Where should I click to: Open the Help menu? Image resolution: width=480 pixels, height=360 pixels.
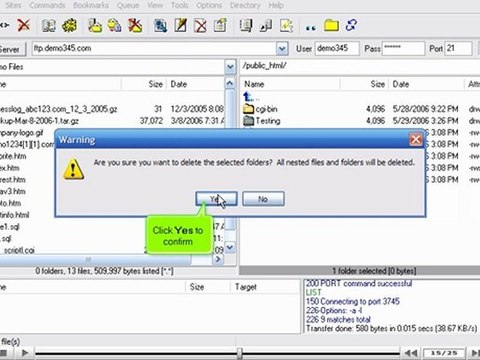pos(276,5)
